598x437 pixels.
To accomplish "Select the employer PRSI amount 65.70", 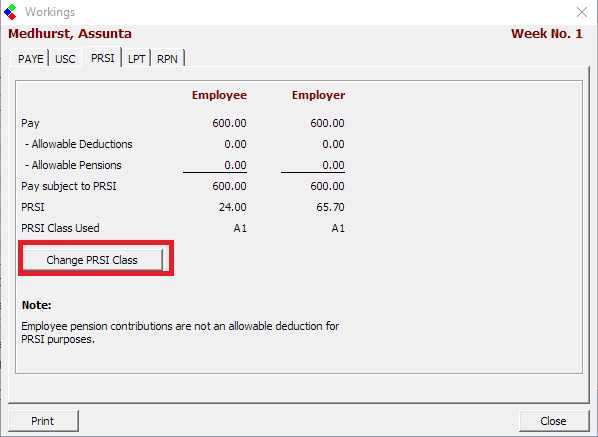I will tap(330, 207).
